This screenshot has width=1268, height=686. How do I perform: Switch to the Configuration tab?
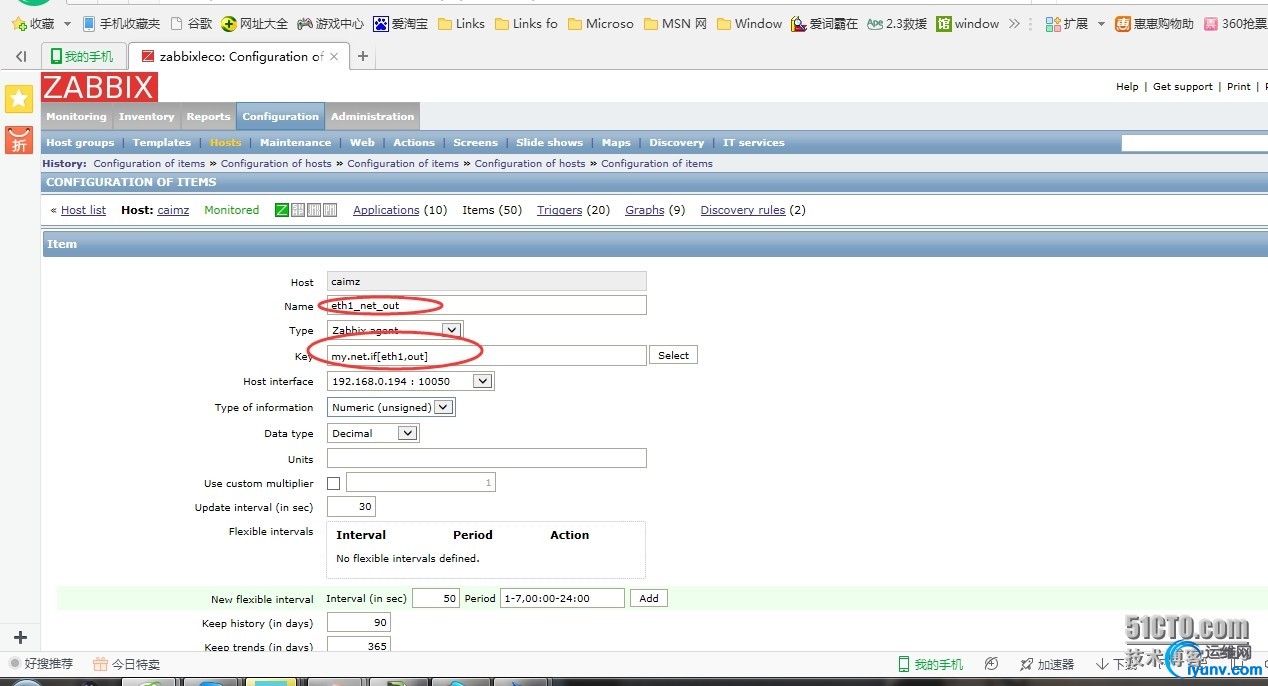pos(280,117)
